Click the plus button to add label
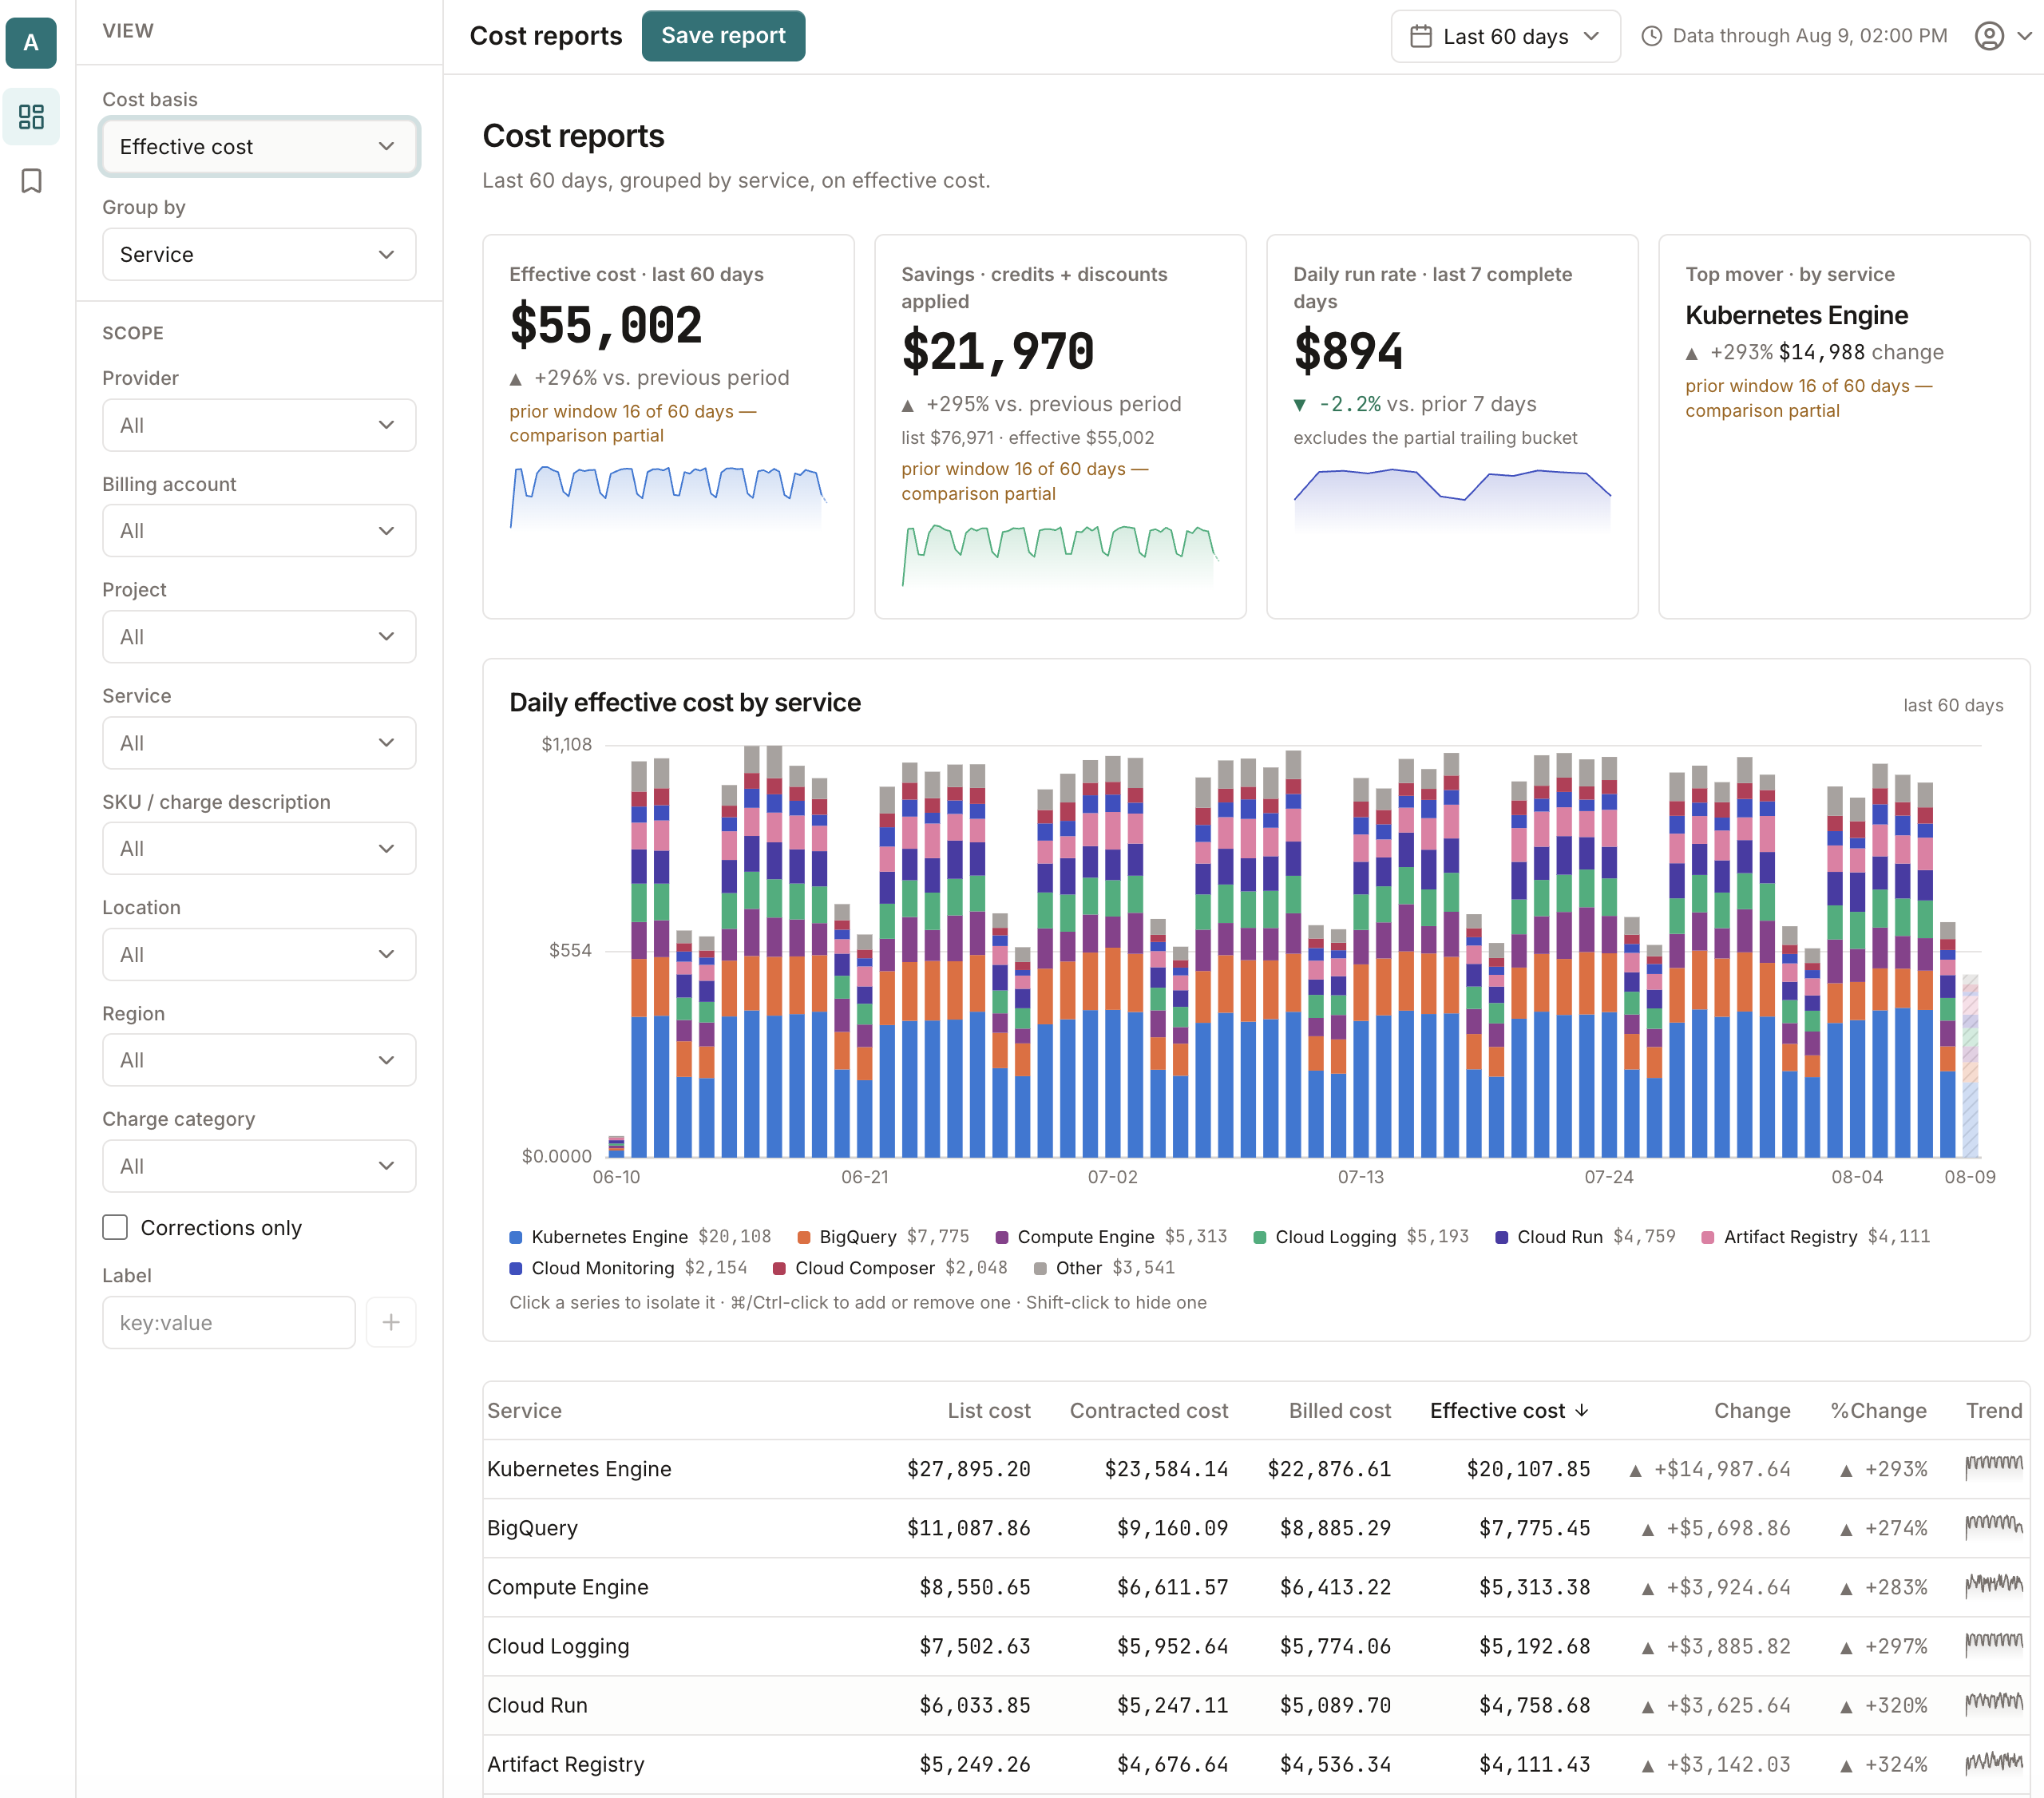Screen dimensions: 2044x1798 point(391,1322)
